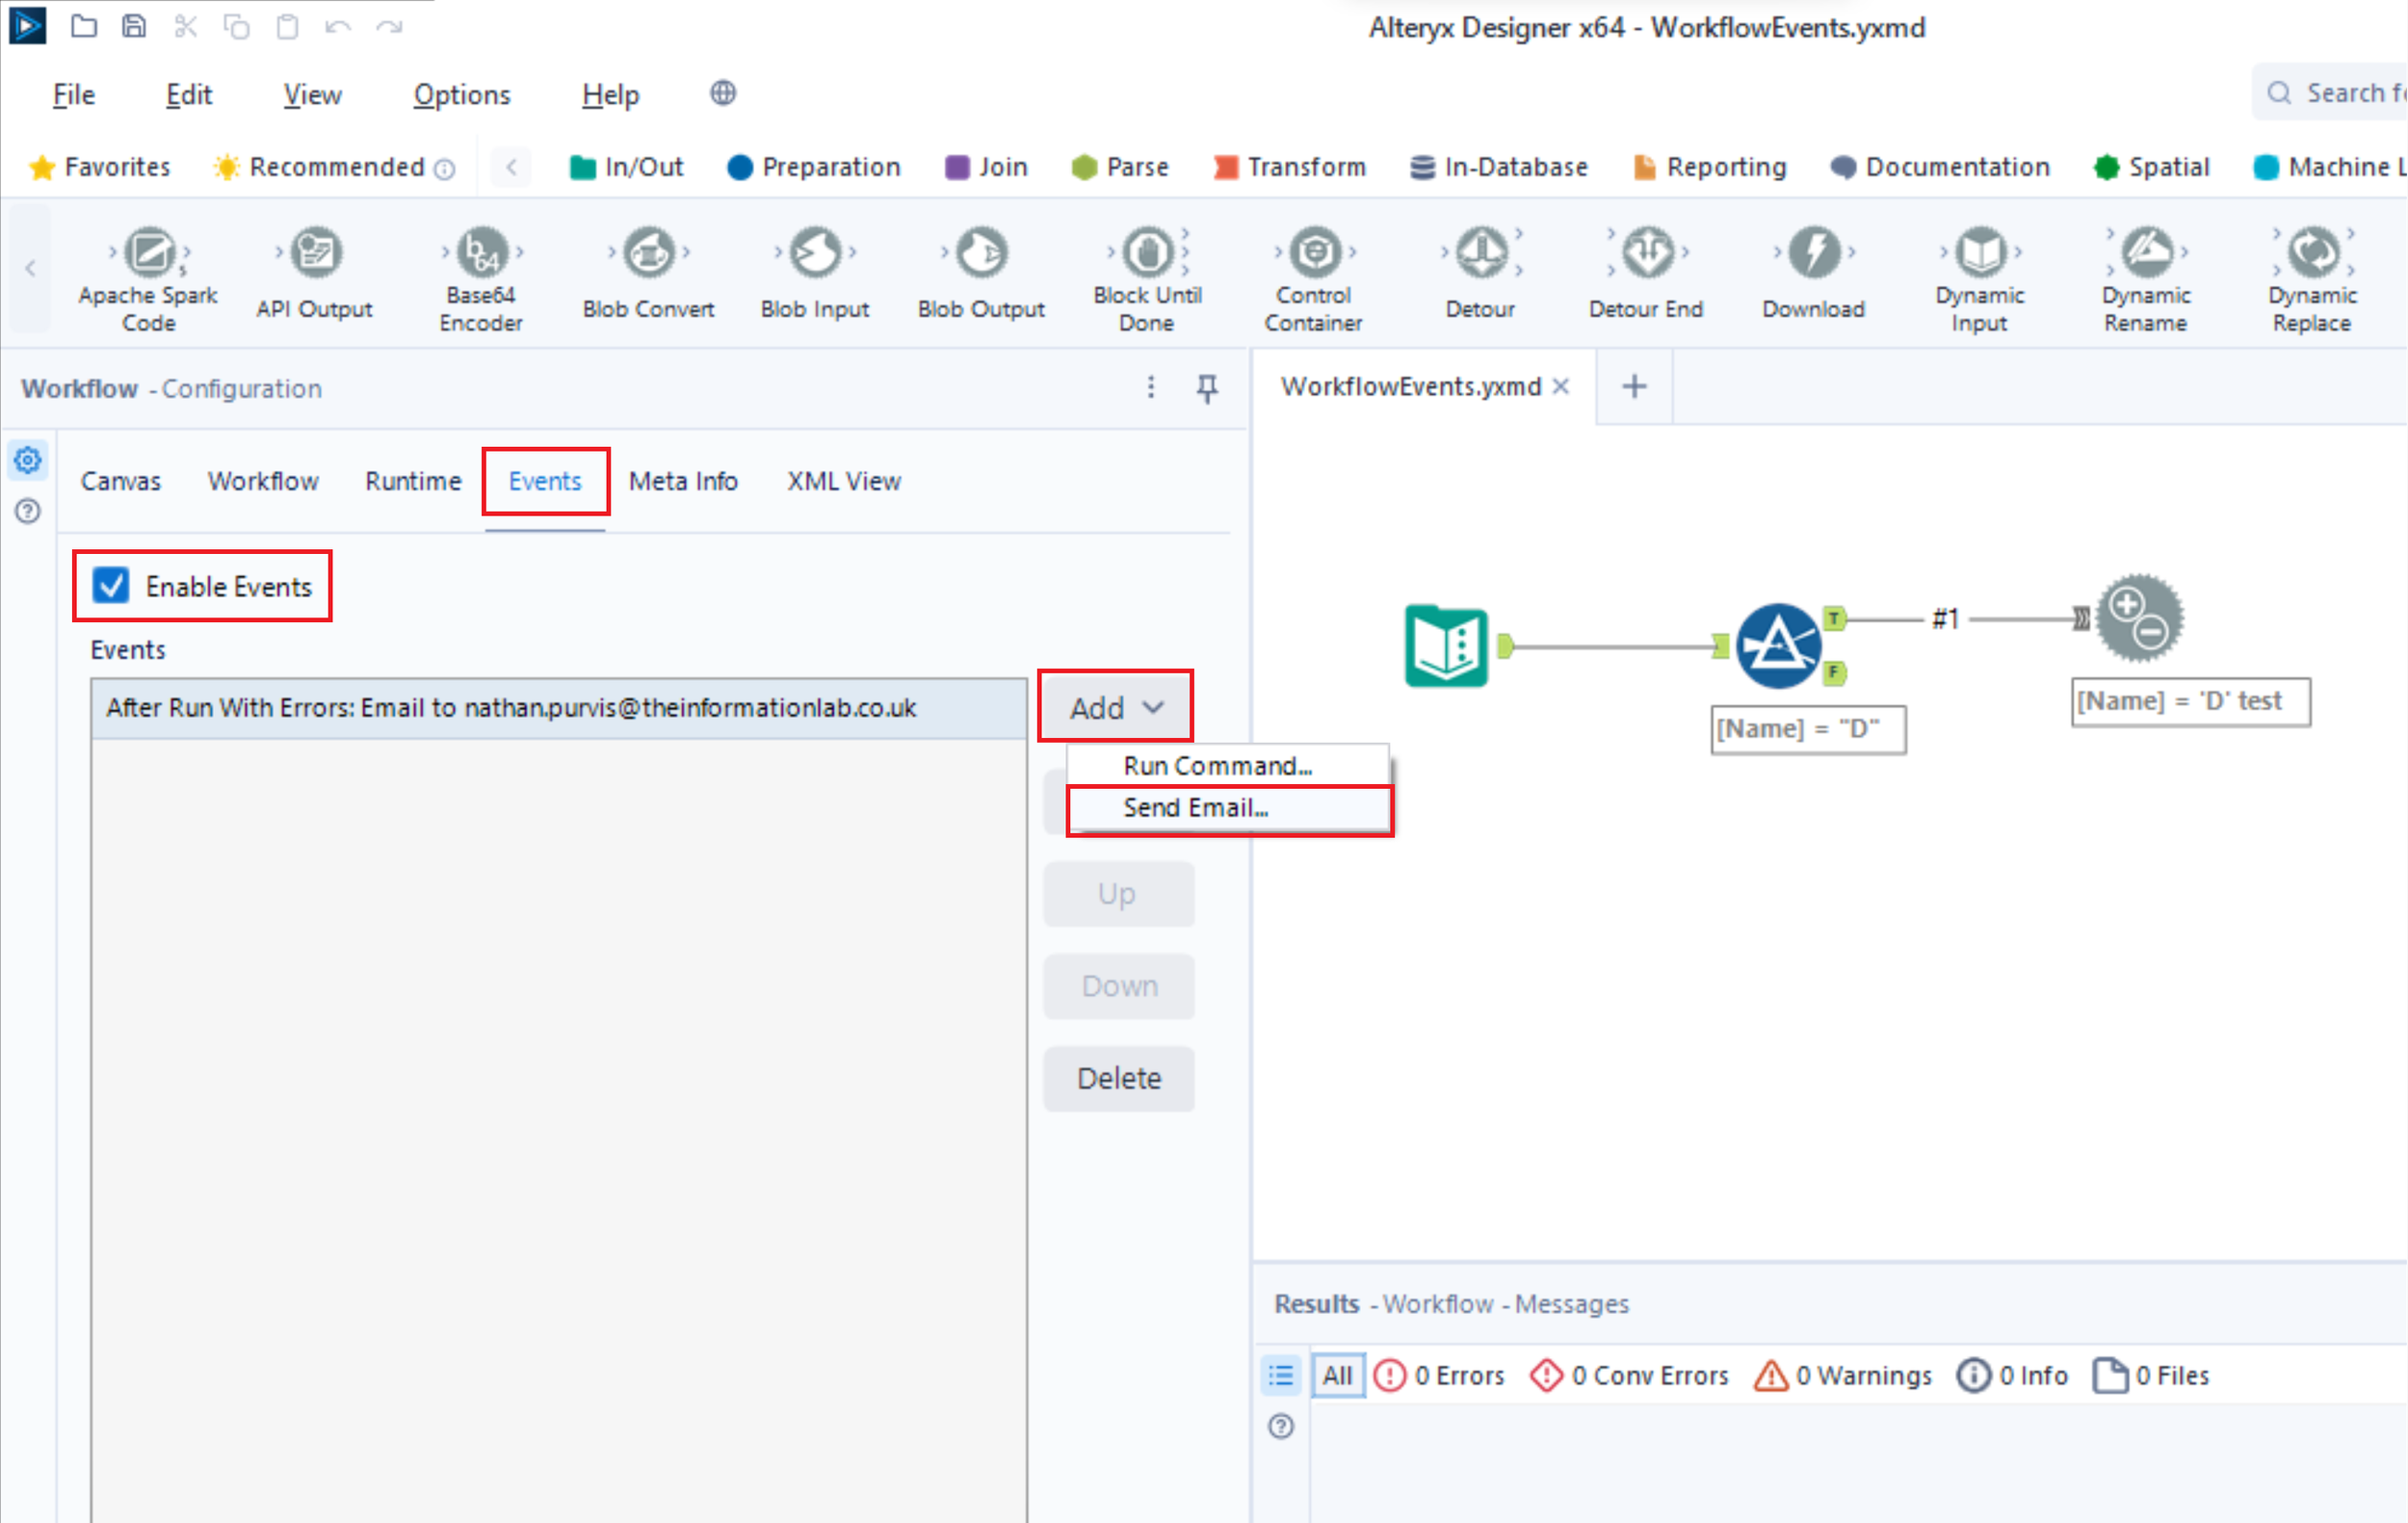Select the Dynamic Rename tool
This screenshot has height=1523, width=2408.
click(x=2146, y=253)
